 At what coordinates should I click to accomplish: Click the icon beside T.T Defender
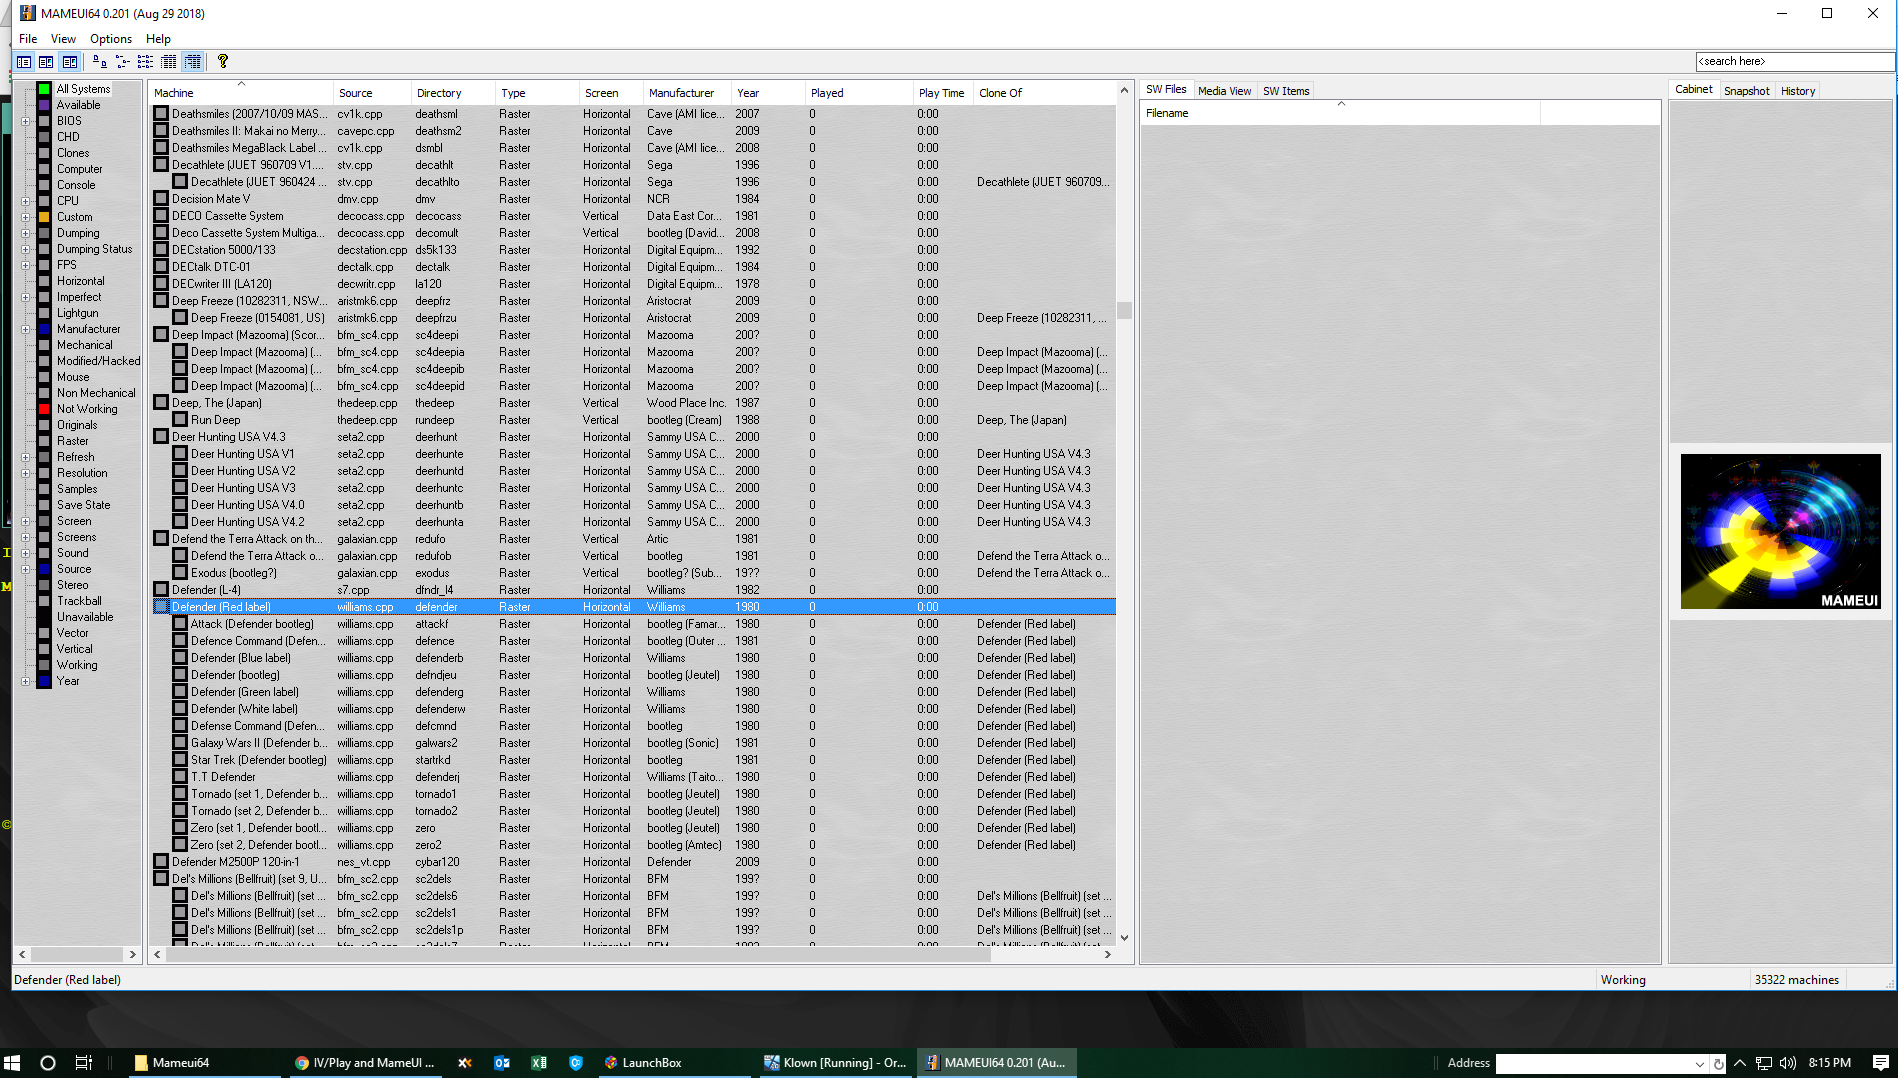point(180,777)
